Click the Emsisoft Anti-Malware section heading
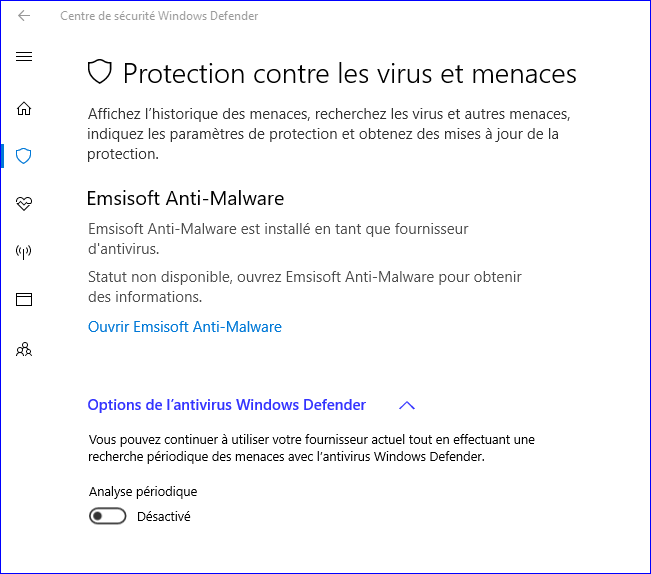The width and height of the screenshot is (651, 574). tap(185, 198)
